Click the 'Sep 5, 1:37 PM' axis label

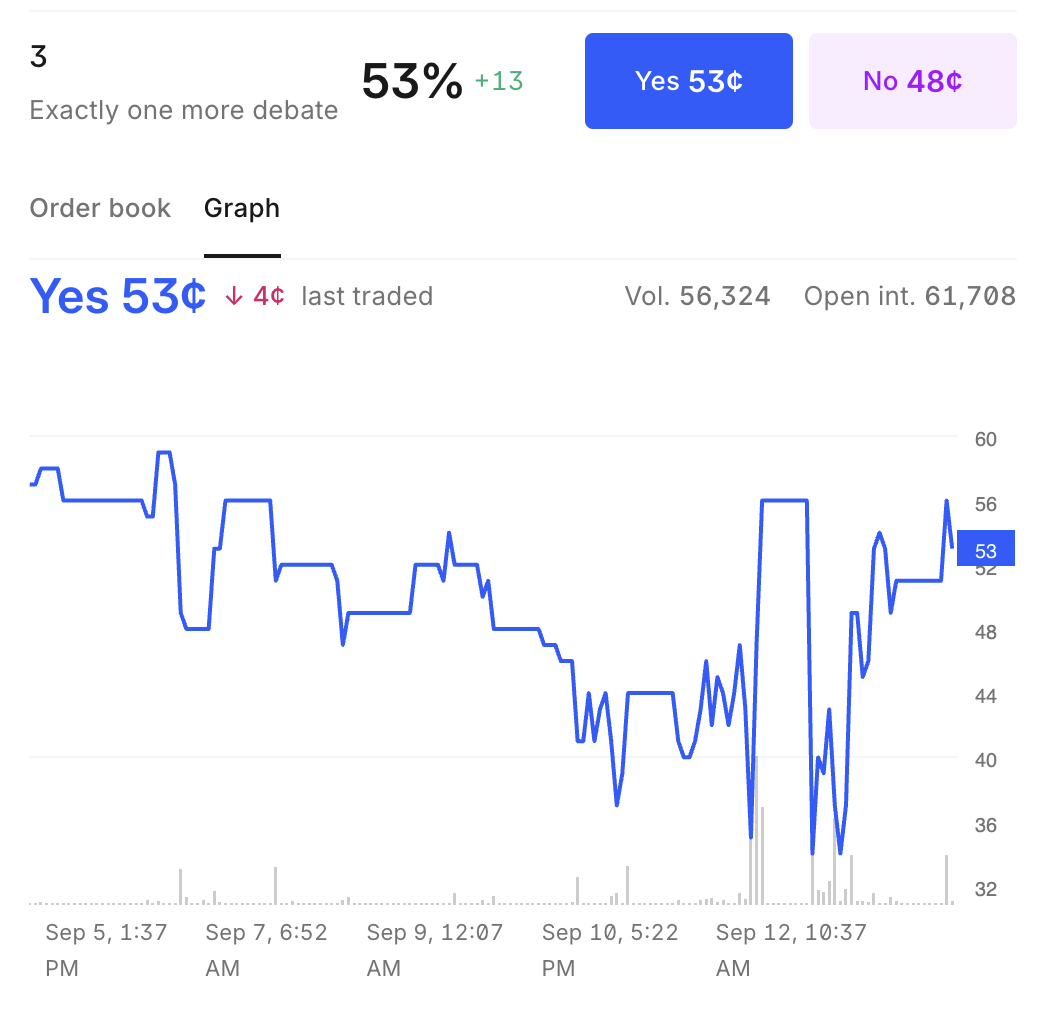click(x=106, y=950)
